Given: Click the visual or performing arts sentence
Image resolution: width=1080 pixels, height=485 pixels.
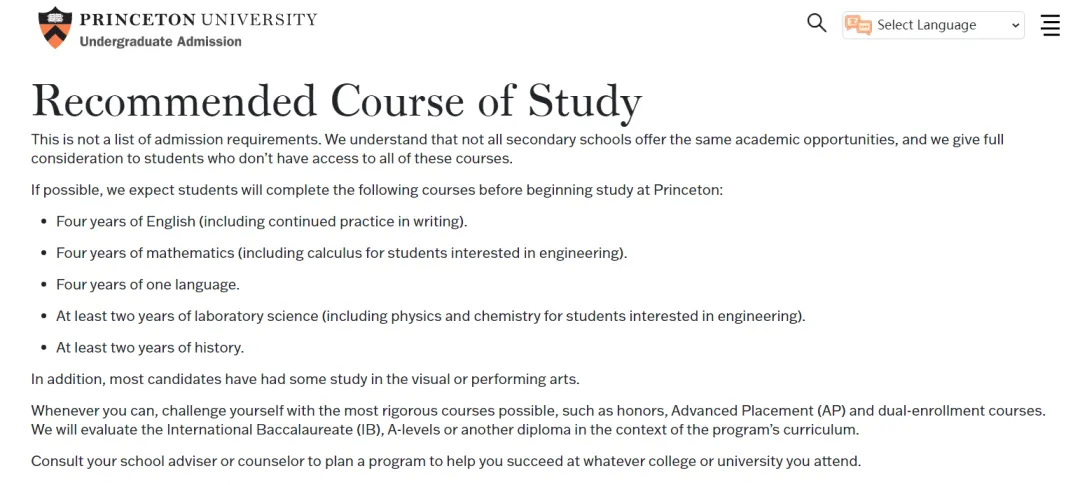Looking at the screenshot, I should point(305,379).
